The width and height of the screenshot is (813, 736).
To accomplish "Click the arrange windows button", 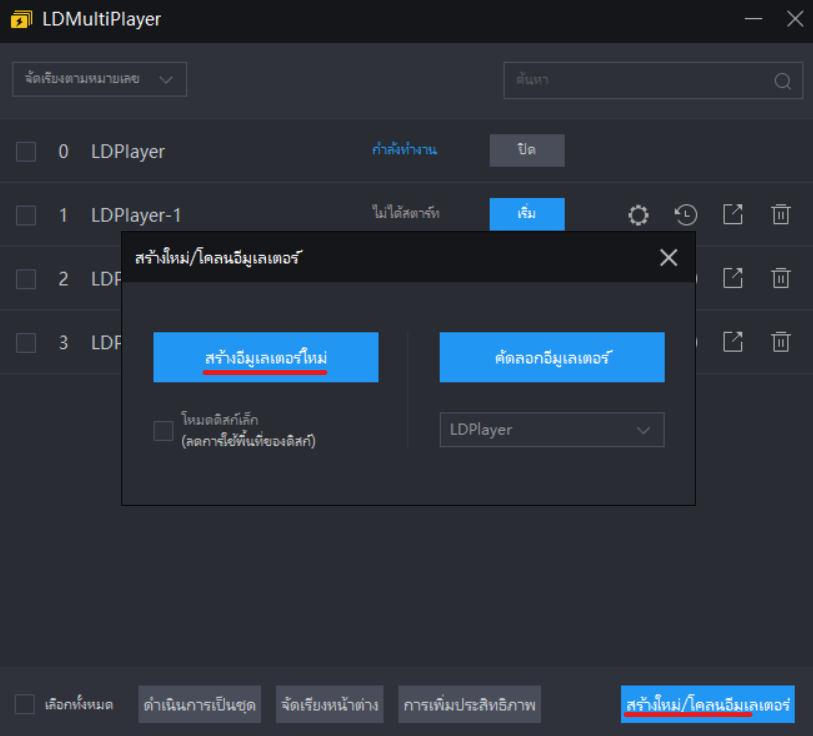I will 330,704.
